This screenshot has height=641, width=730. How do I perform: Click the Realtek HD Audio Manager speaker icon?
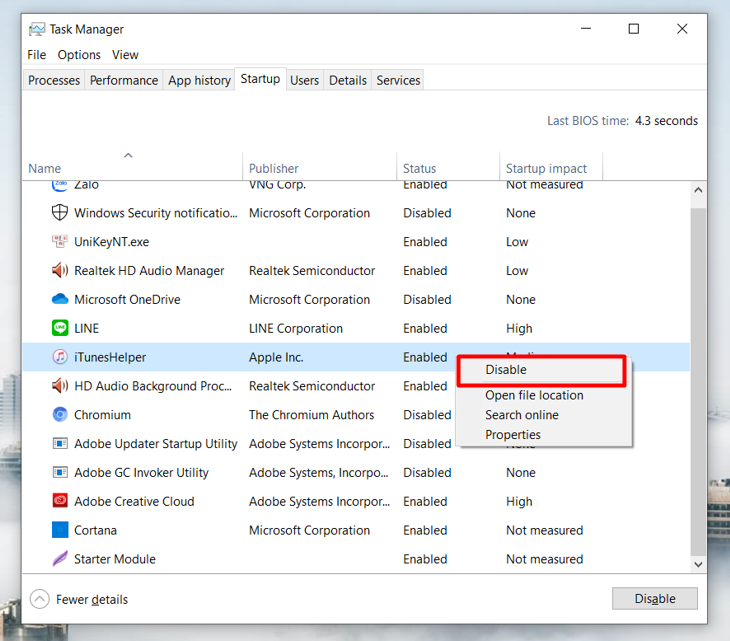(60, 270)
